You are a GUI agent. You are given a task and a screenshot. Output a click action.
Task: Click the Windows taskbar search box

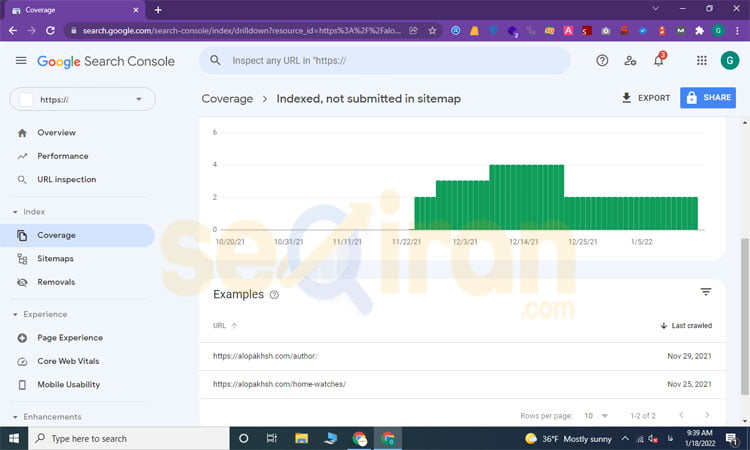(129, 439)
